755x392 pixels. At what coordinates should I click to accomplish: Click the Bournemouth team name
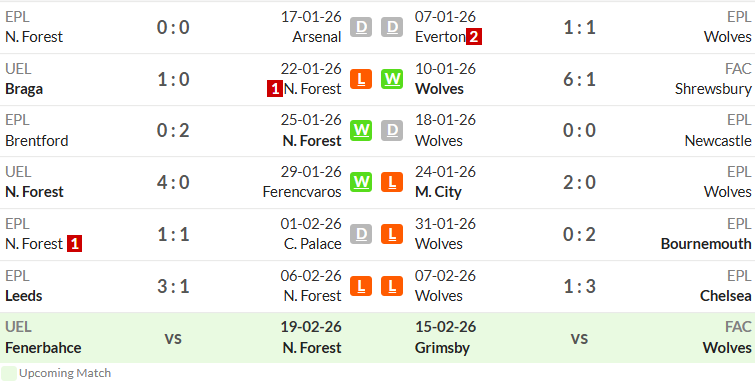706,244
